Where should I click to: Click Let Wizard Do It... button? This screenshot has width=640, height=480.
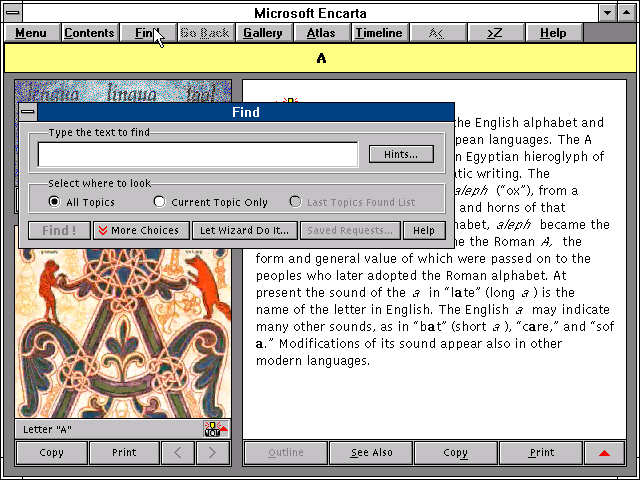tap(244, 230)
